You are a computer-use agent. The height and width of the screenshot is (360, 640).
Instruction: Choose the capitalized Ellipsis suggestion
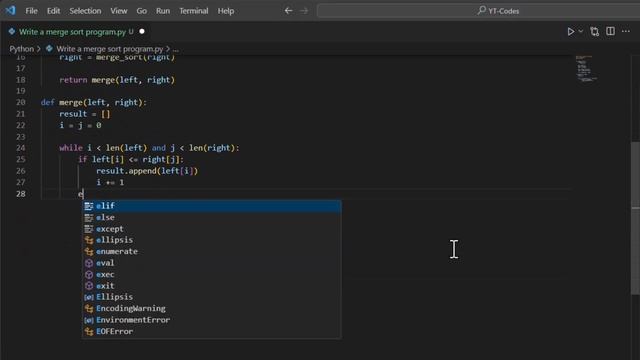coord(211,297)
